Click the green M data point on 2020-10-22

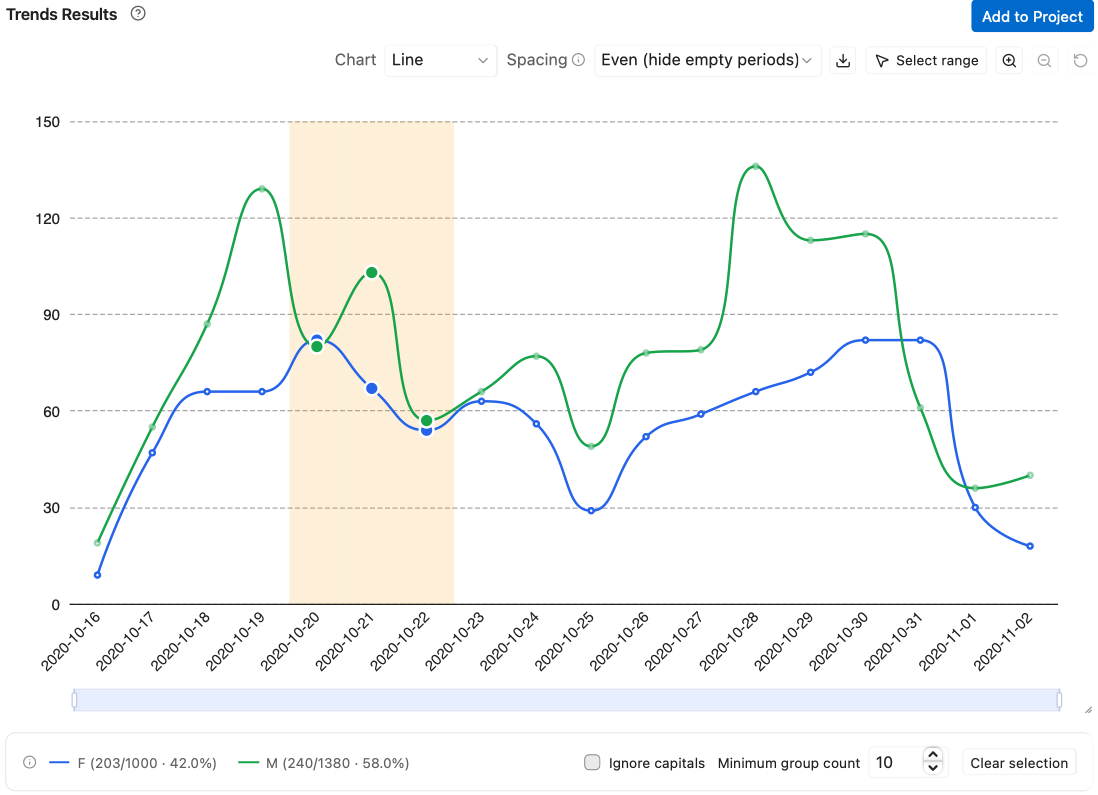point(426,420)
